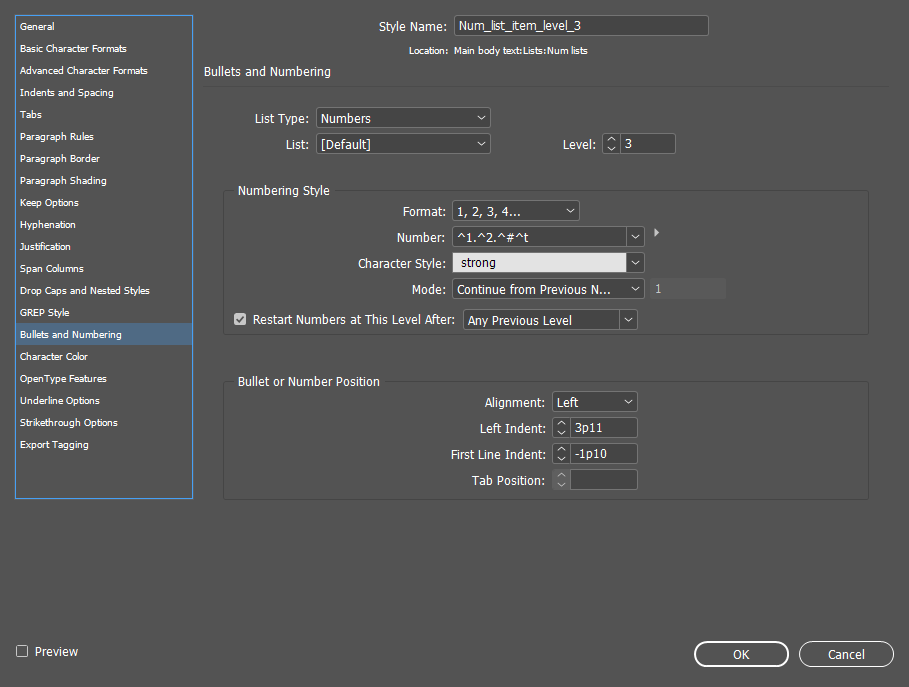This screenshot has height=687, width=909.
Task: Click the Level stepper up arrow
Action: [611, 139]
